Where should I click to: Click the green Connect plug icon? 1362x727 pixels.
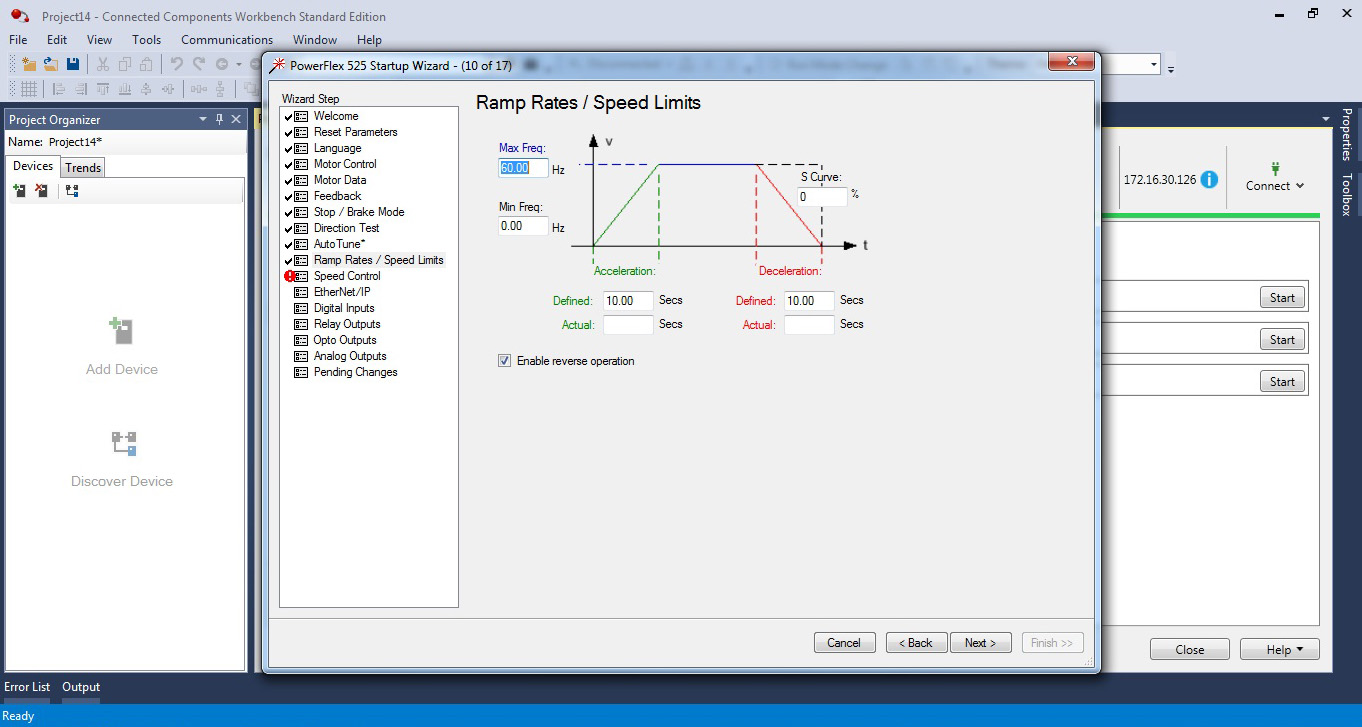click(1275, 169)
